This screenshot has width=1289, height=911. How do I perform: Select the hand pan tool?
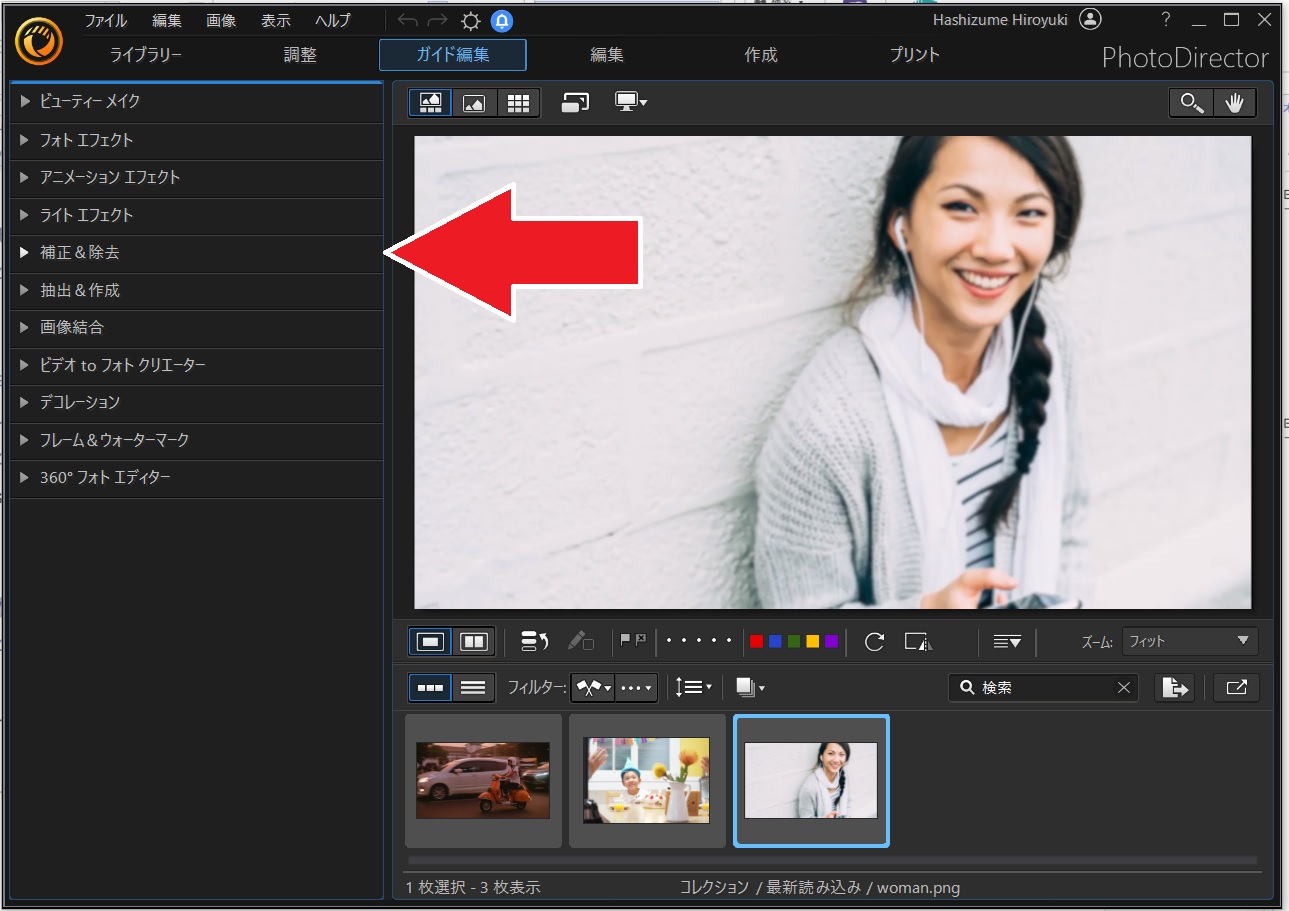pyautogui.click(x=1234, y=103)
